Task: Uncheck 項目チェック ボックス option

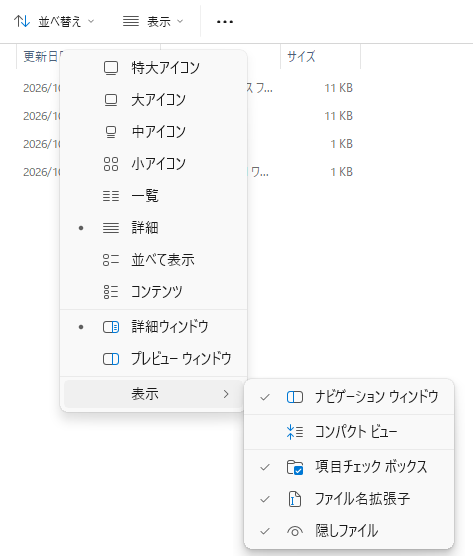Action: pyautogui.click(x=265, y=467)
